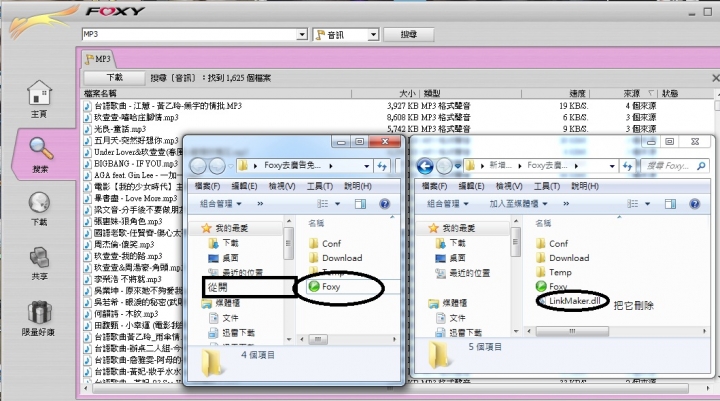Click the back arrow in right Explorer window
This screenshot has width=720, height=401.
(425, 166)
